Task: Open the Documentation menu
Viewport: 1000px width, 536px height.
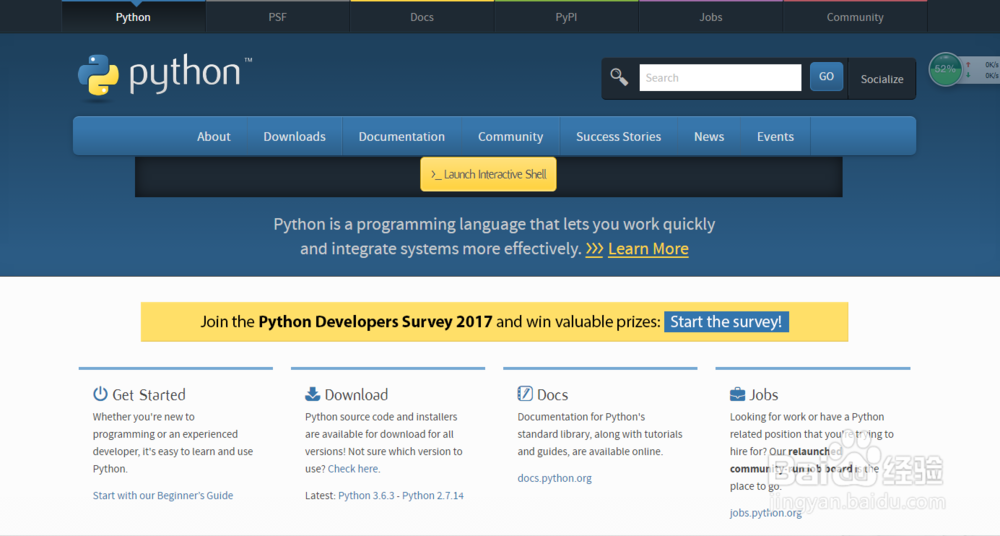Action: (402, 137)
